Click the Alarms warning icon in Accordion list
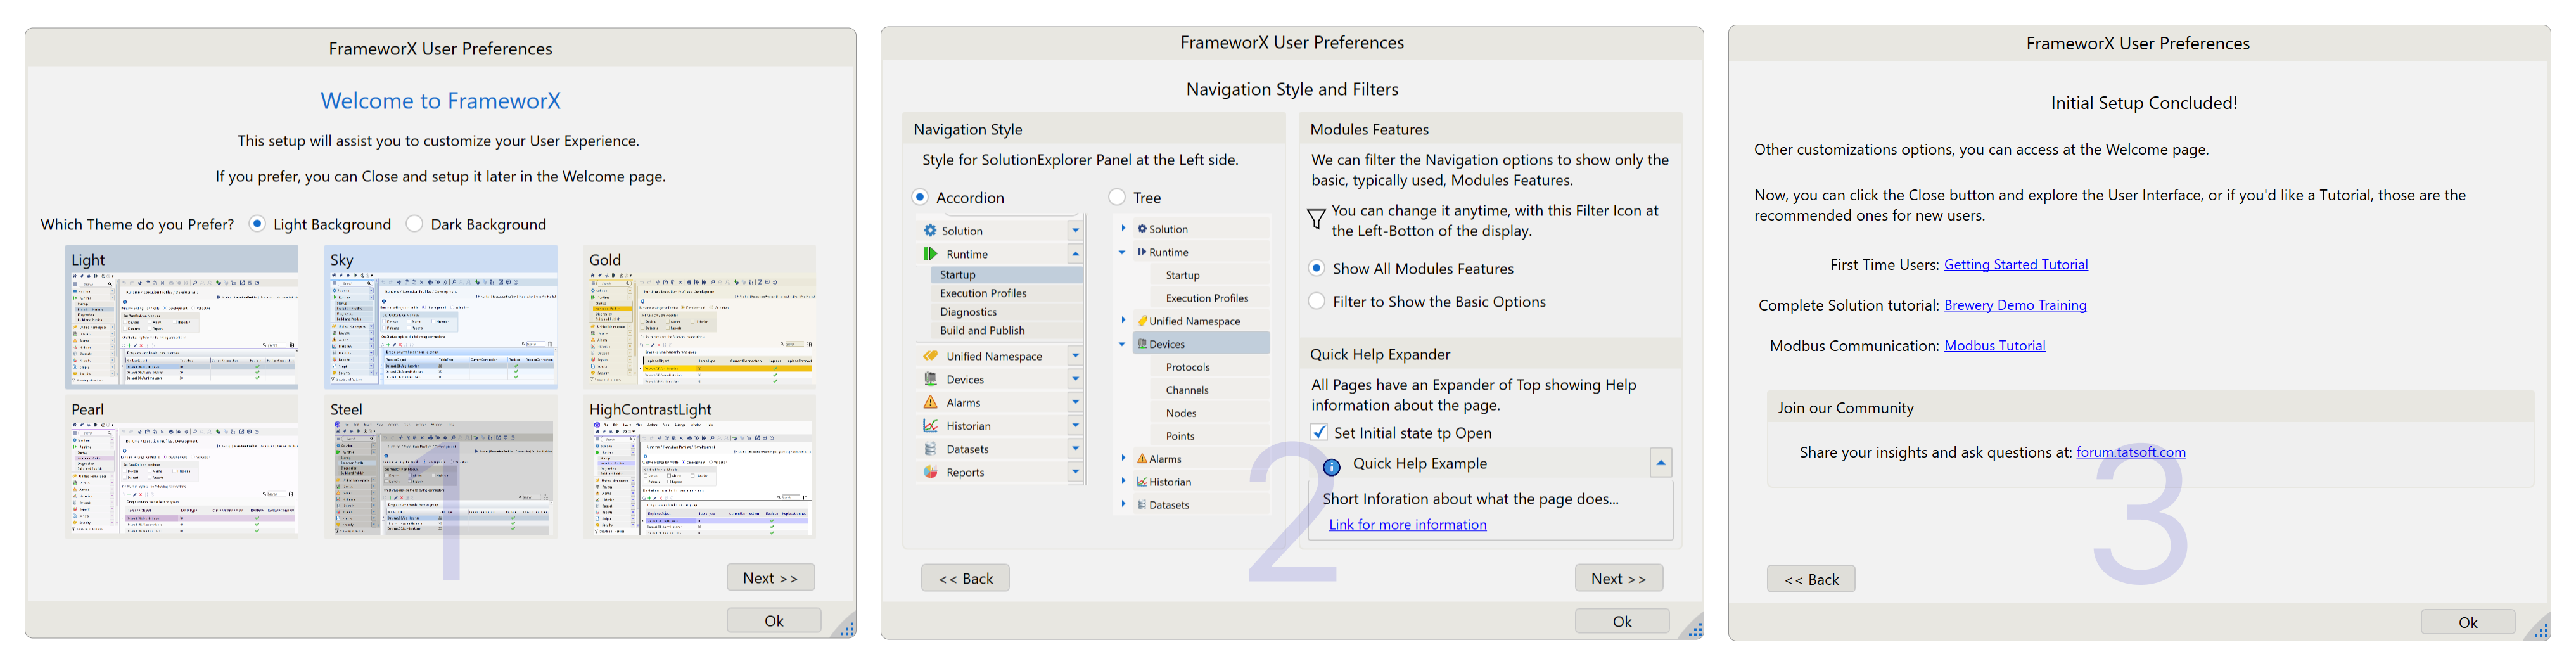The height and width of the screenshot is (666, 2576). pyautogui.click(x=930, y=402)
